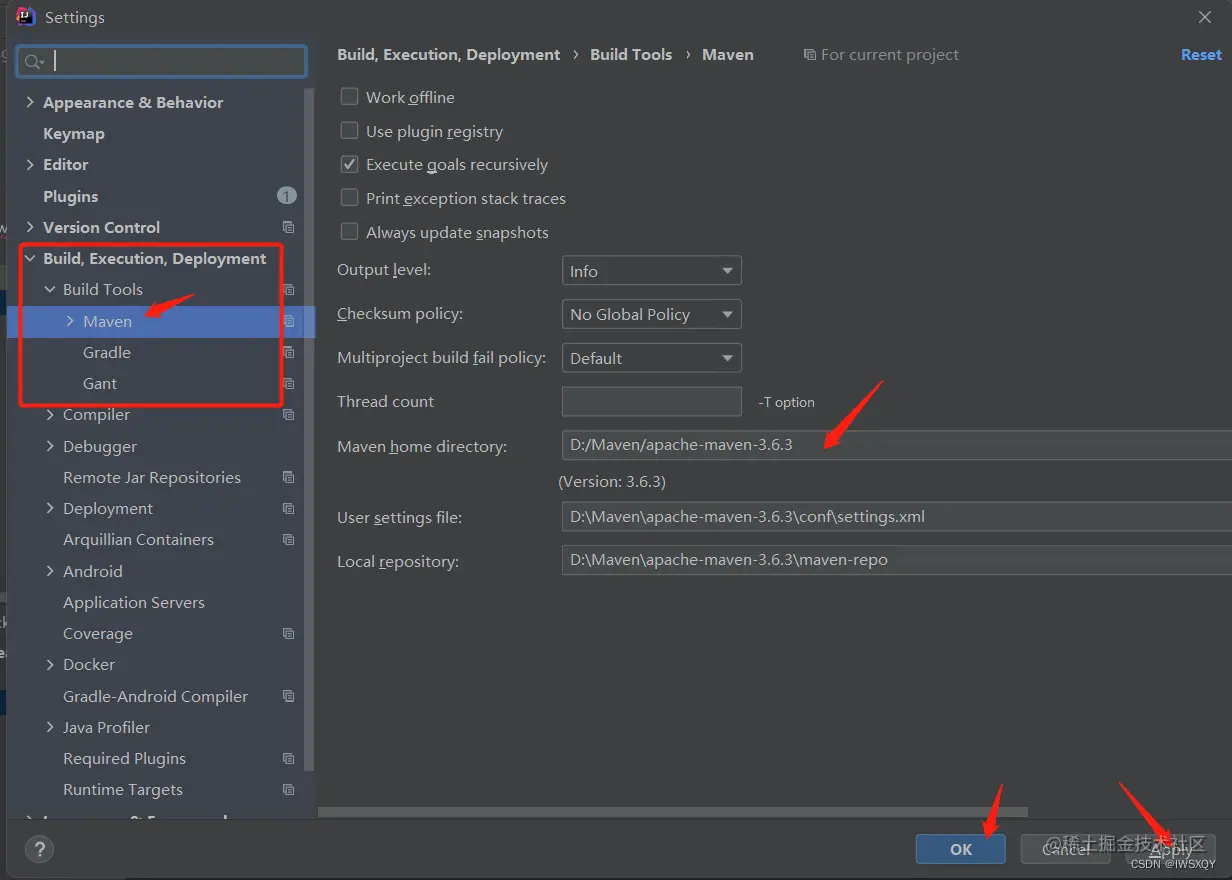Image resolution: width=1232 pixels, height=880 pixels.
Task: Click project-level icon beside Version Control
Action: (289, 227)
